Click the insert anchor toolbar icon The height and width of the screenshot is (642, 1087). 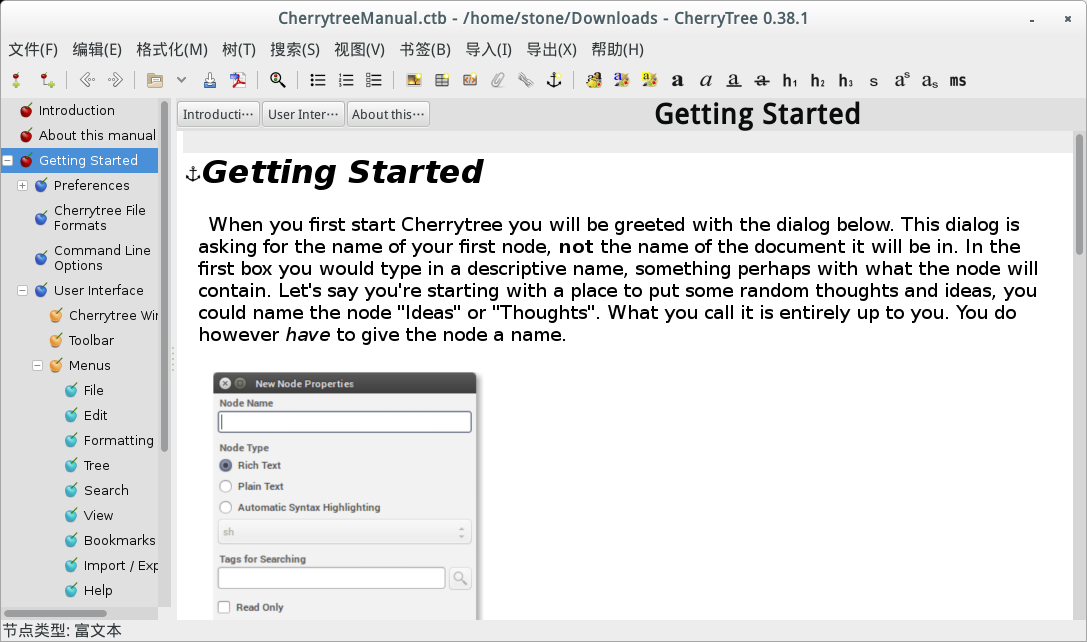click(554, 80)
